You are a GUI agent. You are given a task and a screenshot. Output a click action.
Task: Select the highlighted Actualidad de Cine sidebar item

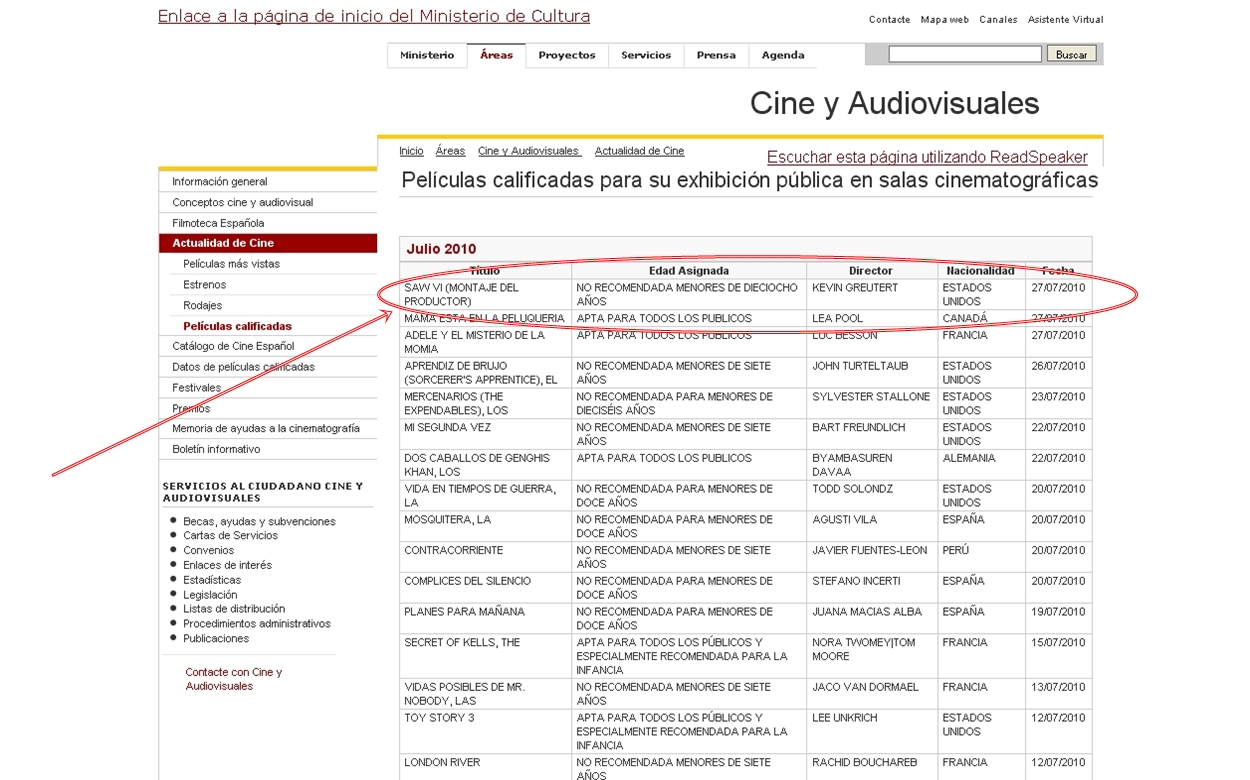pos(268,243)
